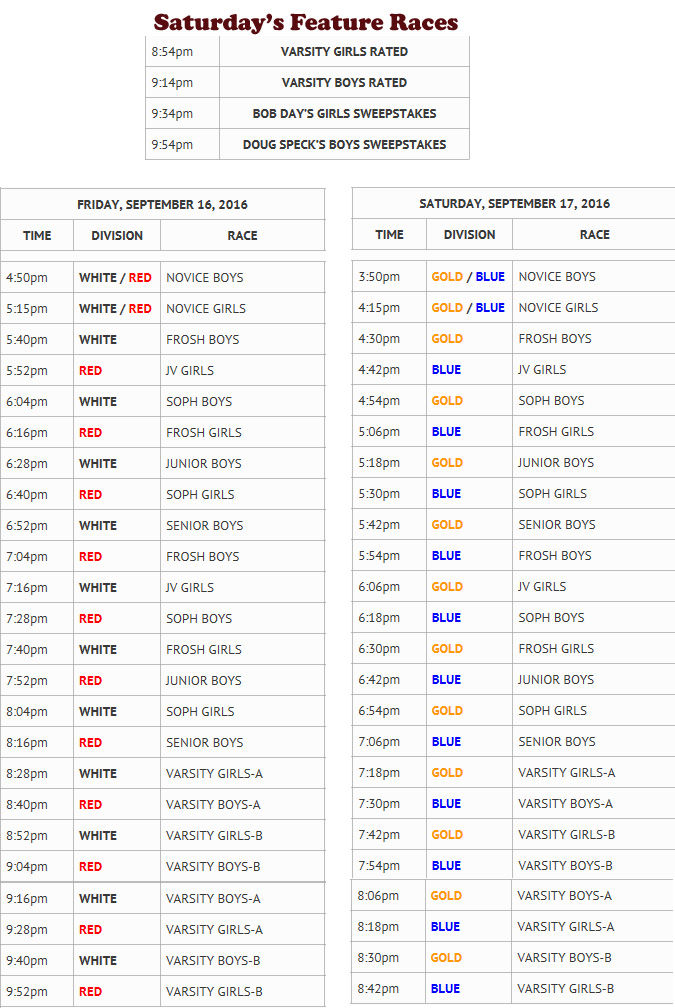Select DOUG SPECK'S BOYS SWEEPSTAKES row

tap(307, 144)
